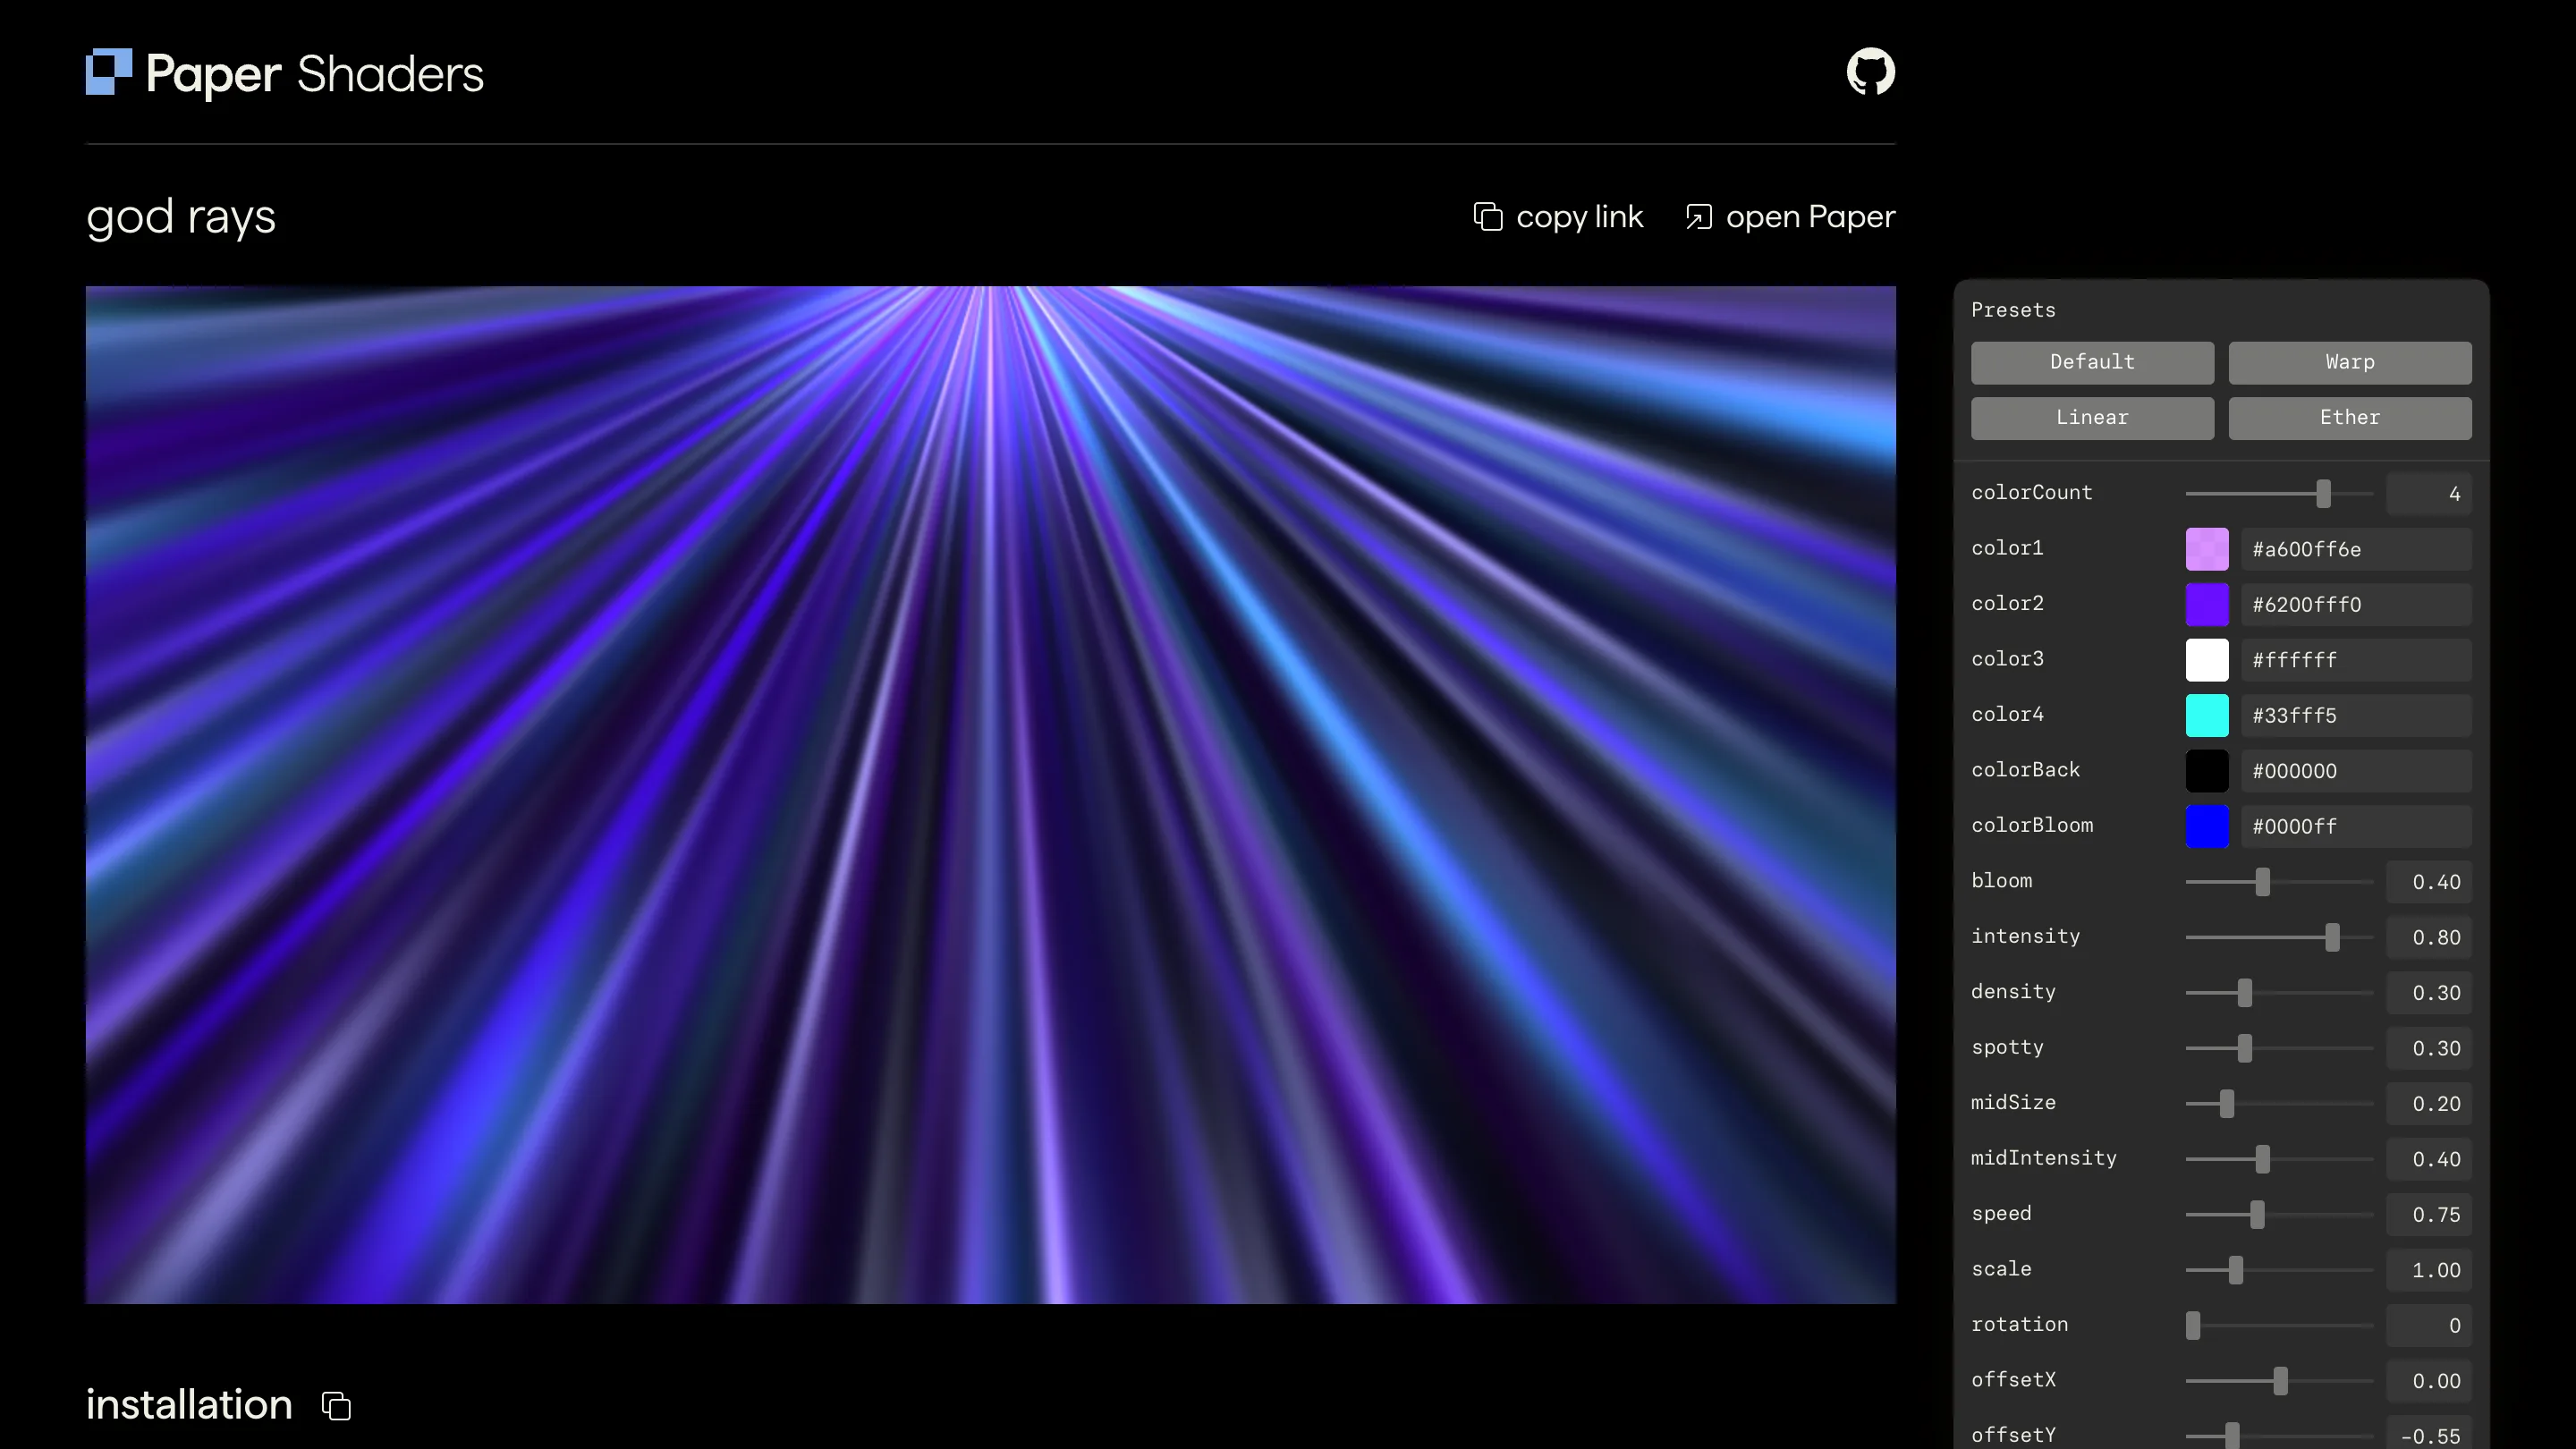Image resolution: width=2576 pixels, height=1449 pixels.
Task: Open the color4 cyan swatch
Action: click(x=2207, y=716)
